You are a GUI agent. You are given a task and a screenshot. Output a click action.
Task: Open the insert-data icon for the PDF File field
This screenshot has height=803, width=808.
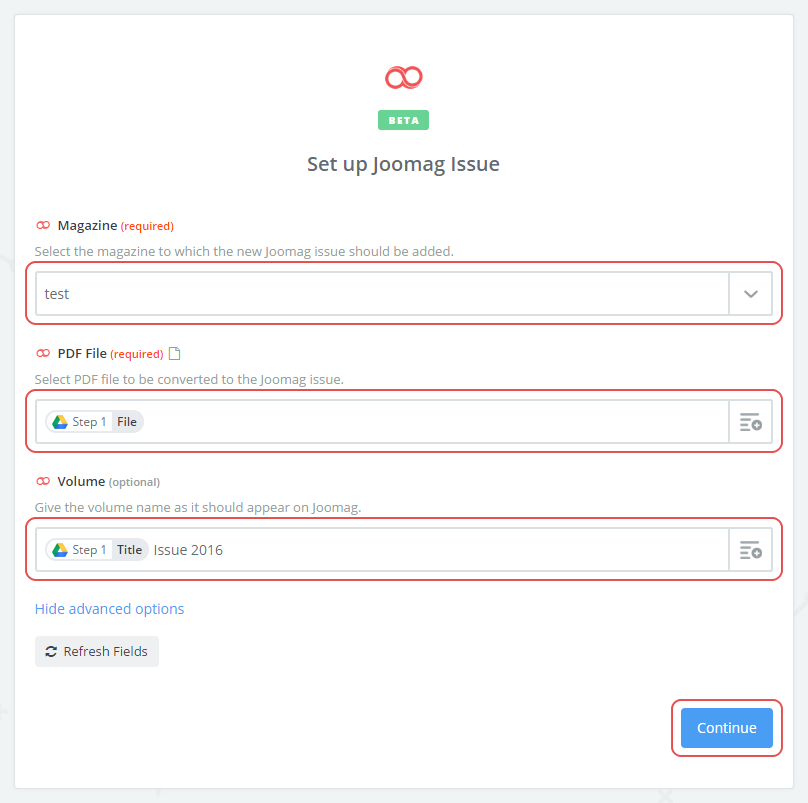coord(750,422)
